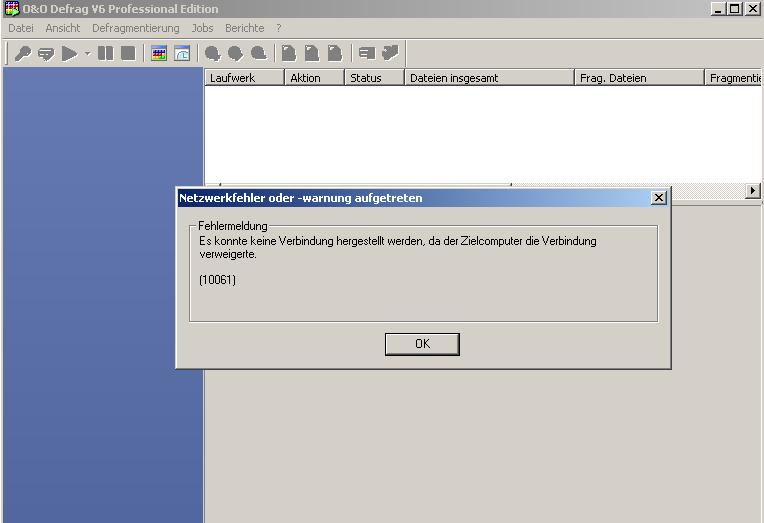The image size is (764, 523).
Task: Click the computer connect toolbar icon
Action: (x=46, y=53)
